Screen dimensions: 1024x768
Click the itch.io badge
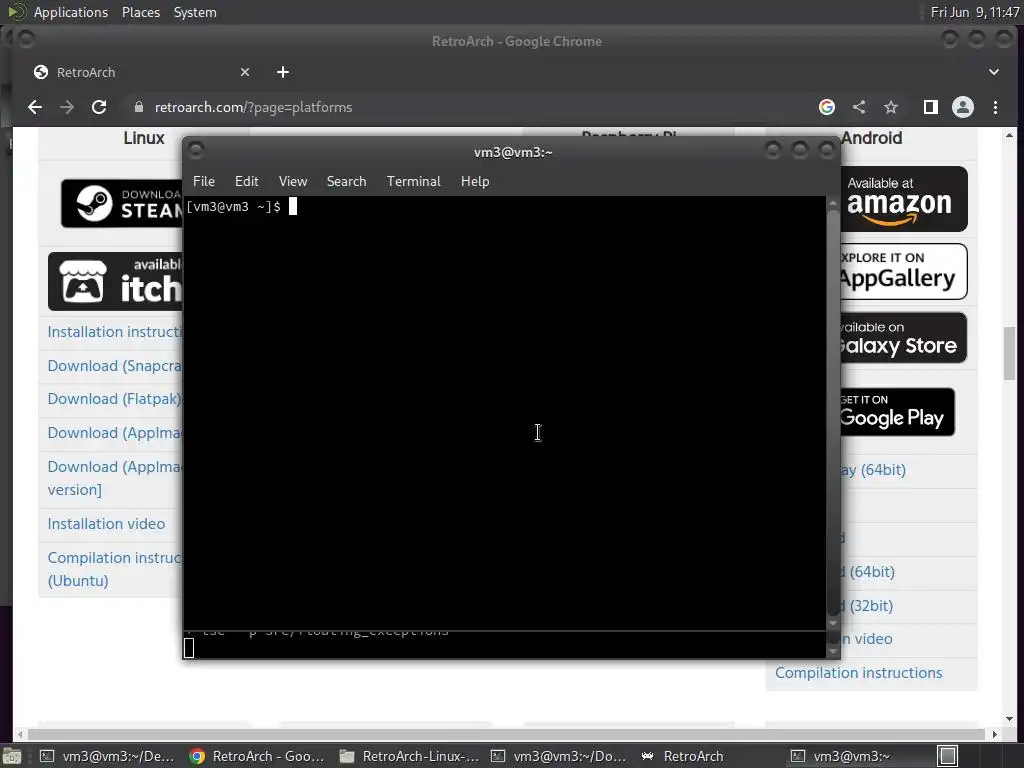(115, 281)
